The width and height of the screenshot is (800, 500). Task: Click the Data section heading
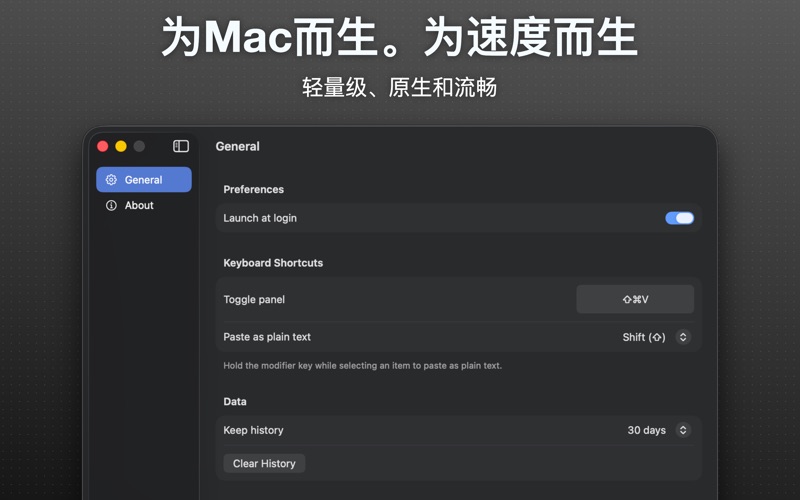[x=235, y=402]
